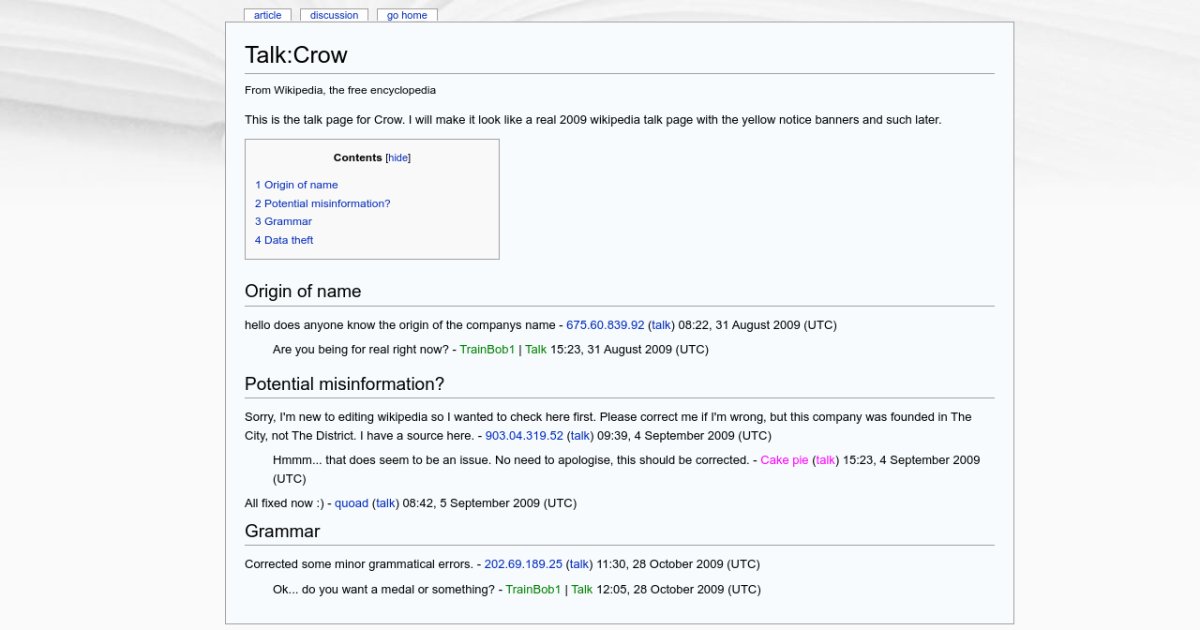Hide the Contents box
Image resolution: width=1200 pixels, height=630 pixels.
click(x=397, y=157)
